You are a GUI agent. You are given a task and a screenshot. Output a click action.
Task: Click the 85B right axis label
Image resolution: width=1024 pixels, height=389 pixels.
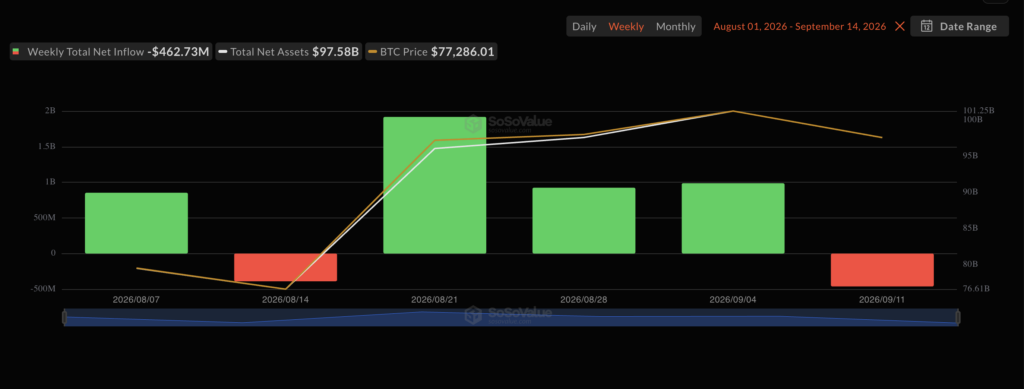(971, 228)
